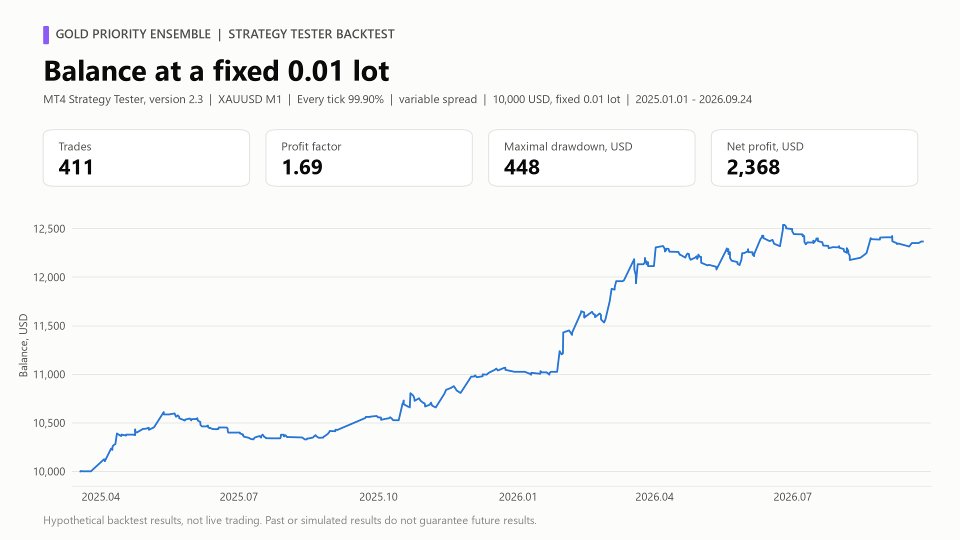
Task: Click the 11,000 y-axis tick label
Action: 49,375
